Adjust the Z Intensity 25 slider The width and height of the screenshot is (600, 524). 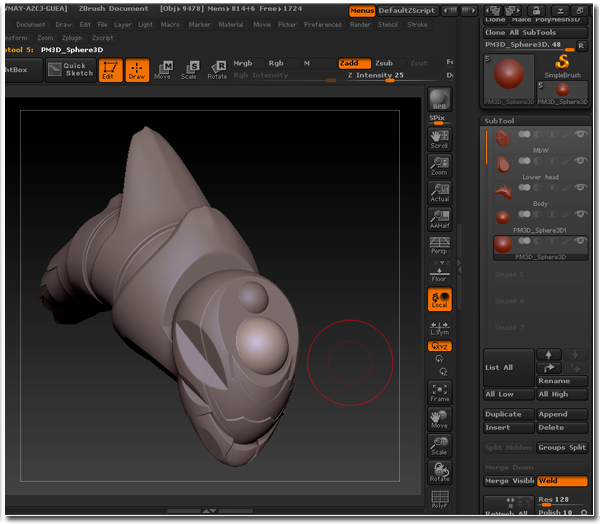pyautogui.click(x=388, y=76)
